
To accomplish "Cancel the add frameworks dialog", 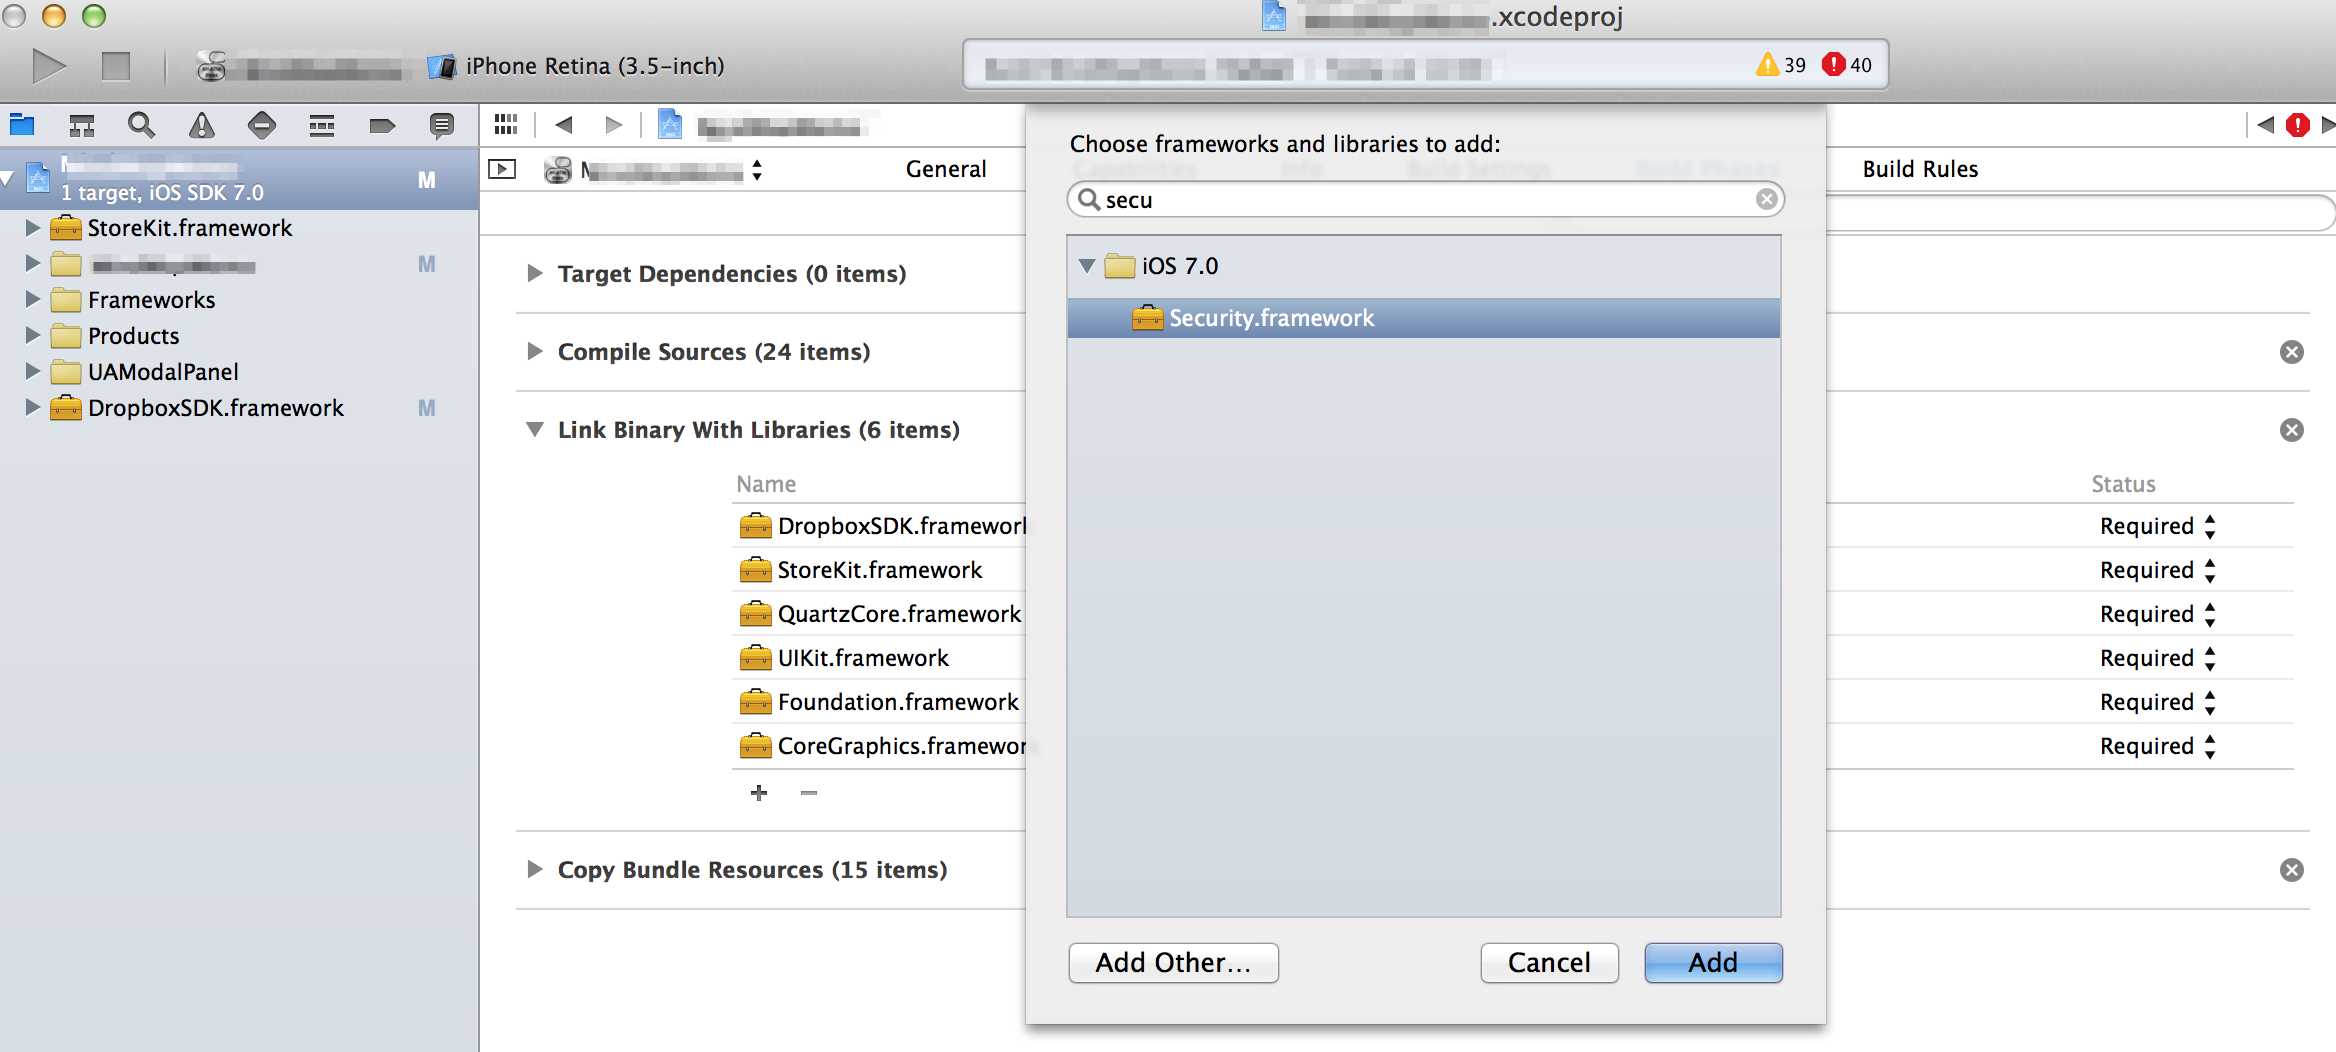I will [x=1549, y=963].
